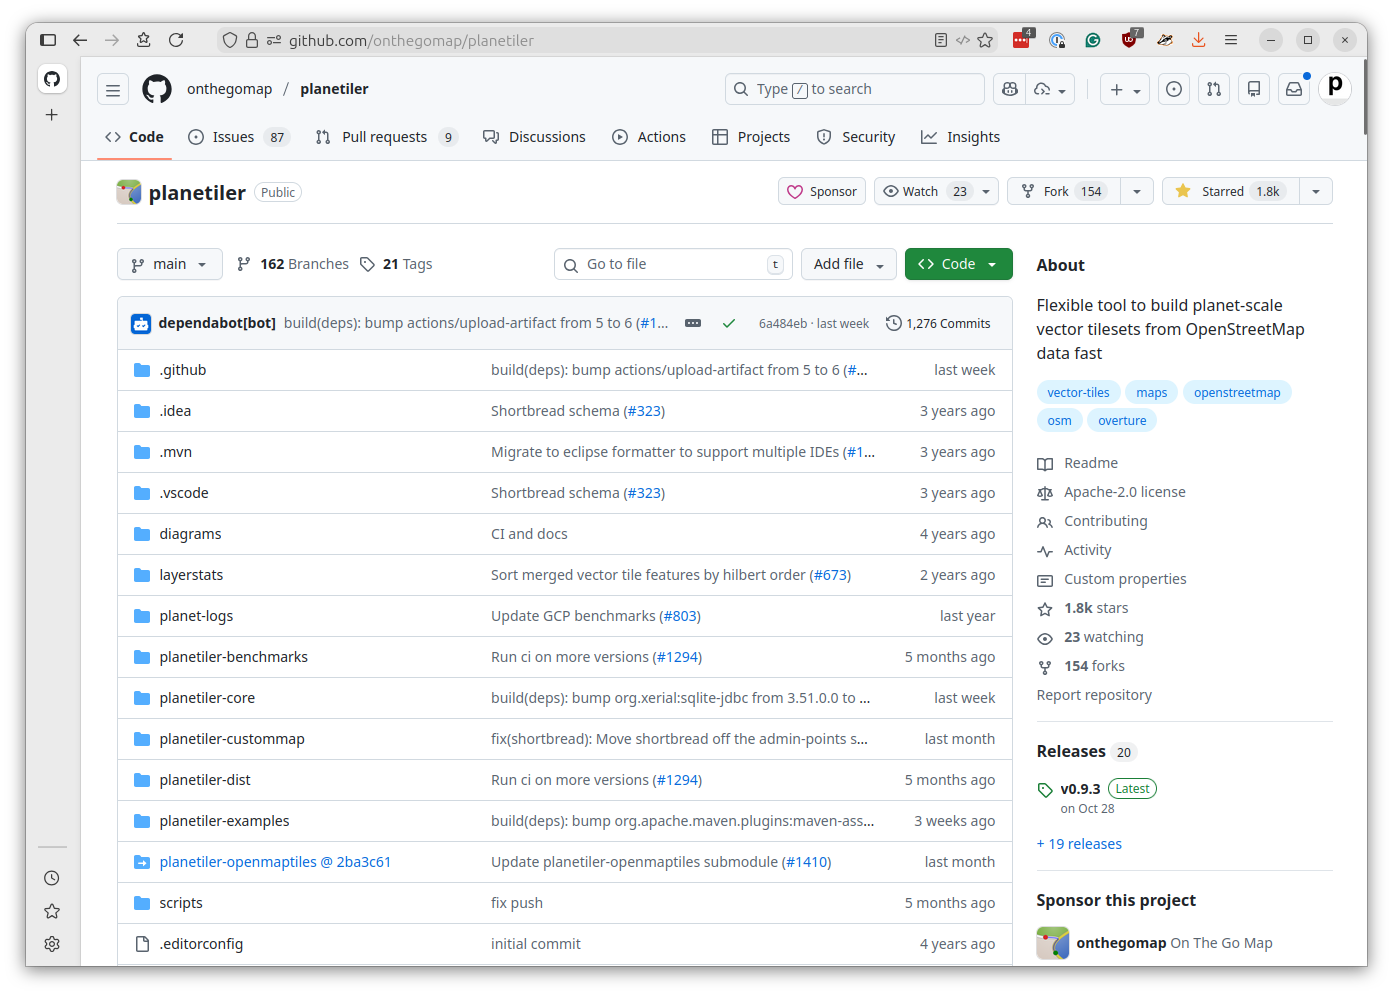
Task: Click the sidebar hamburger menu icon
Action: tap(113, 89)
